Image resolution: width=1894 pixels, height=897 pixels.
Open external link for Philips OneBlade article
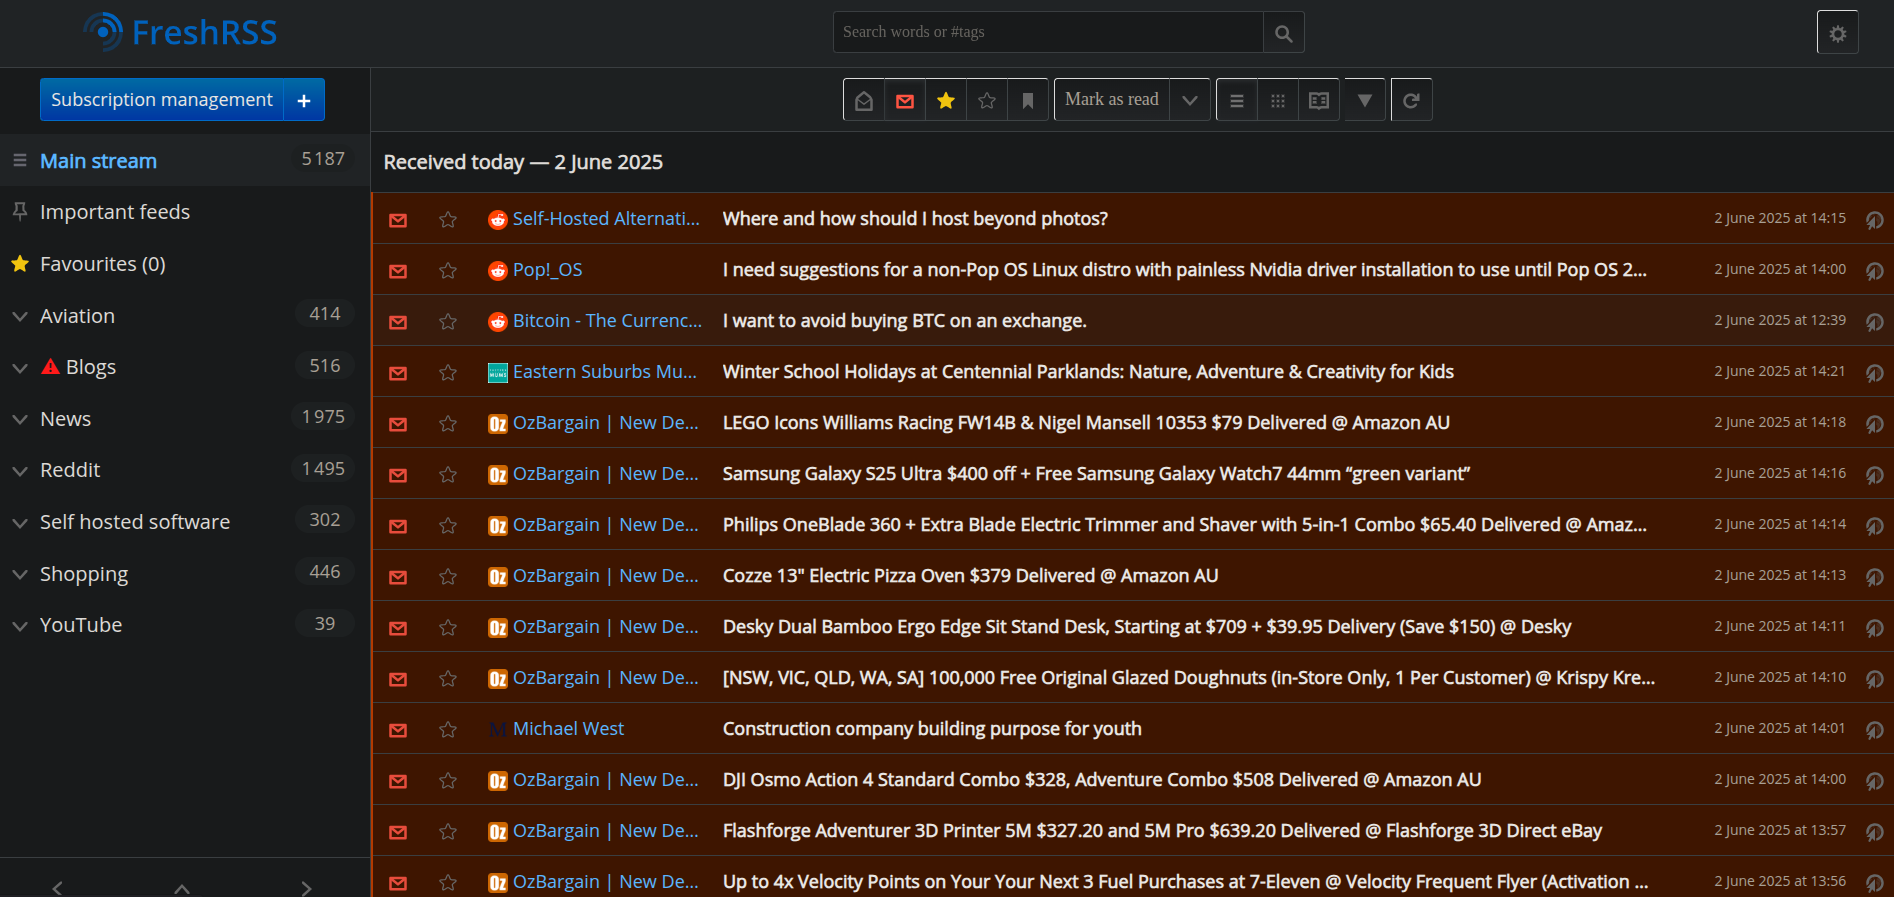point(1875,526)
